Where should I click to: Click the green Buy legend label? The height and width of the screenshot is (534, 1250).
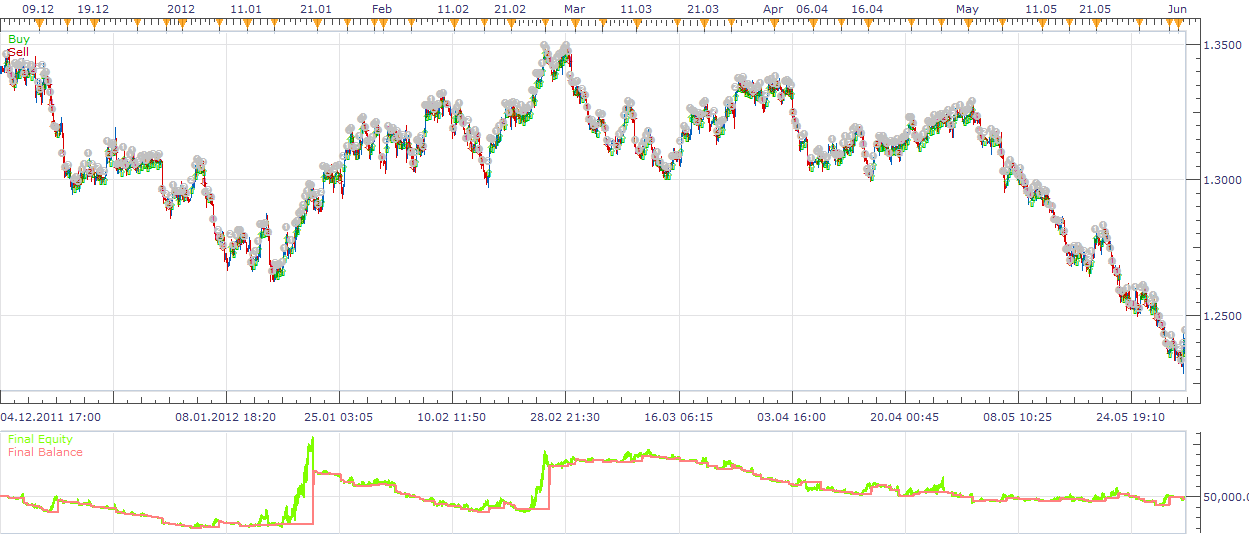click(18, 39)
